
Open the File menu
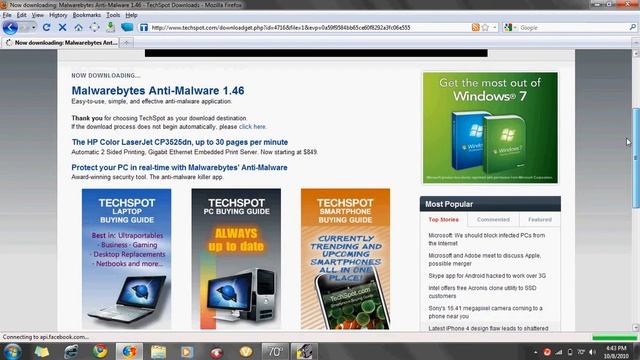7,15
